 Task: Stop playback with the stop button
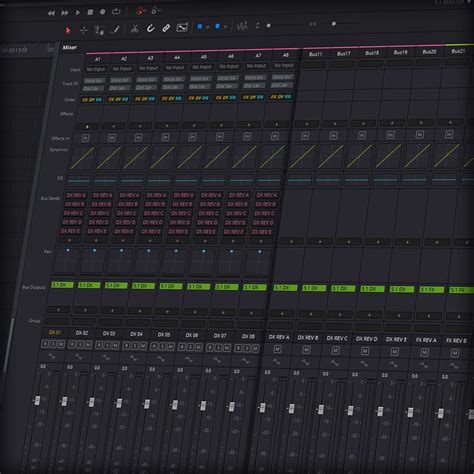pyautogui.click(x=90, y=12)
